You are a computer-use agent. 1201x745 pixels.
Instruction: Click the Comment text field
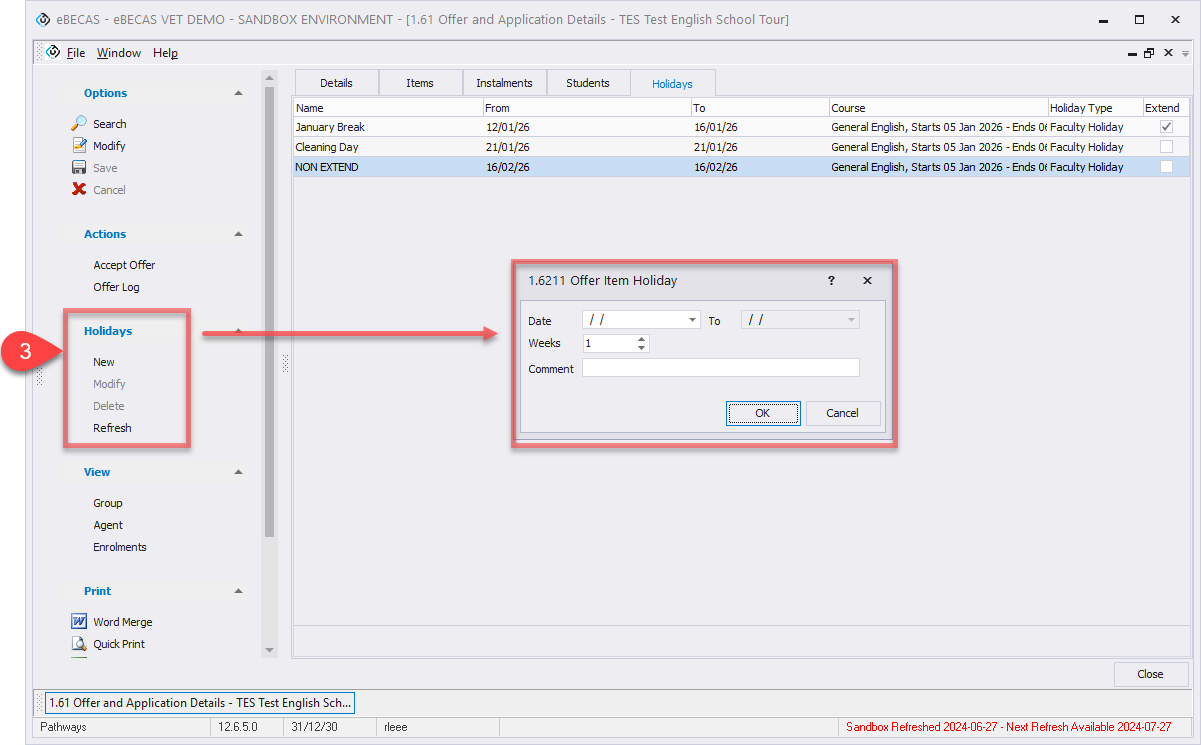point(720,368)
